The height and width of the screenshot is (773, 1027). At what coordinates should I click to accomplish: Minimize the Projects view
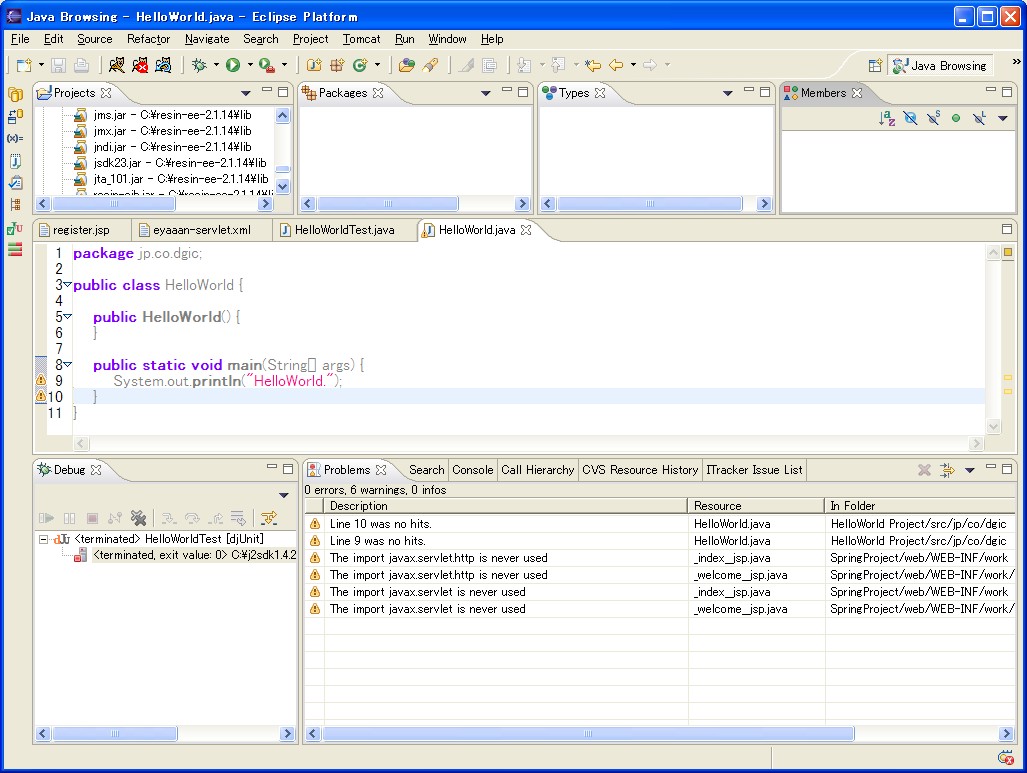(x=267, y=90)
